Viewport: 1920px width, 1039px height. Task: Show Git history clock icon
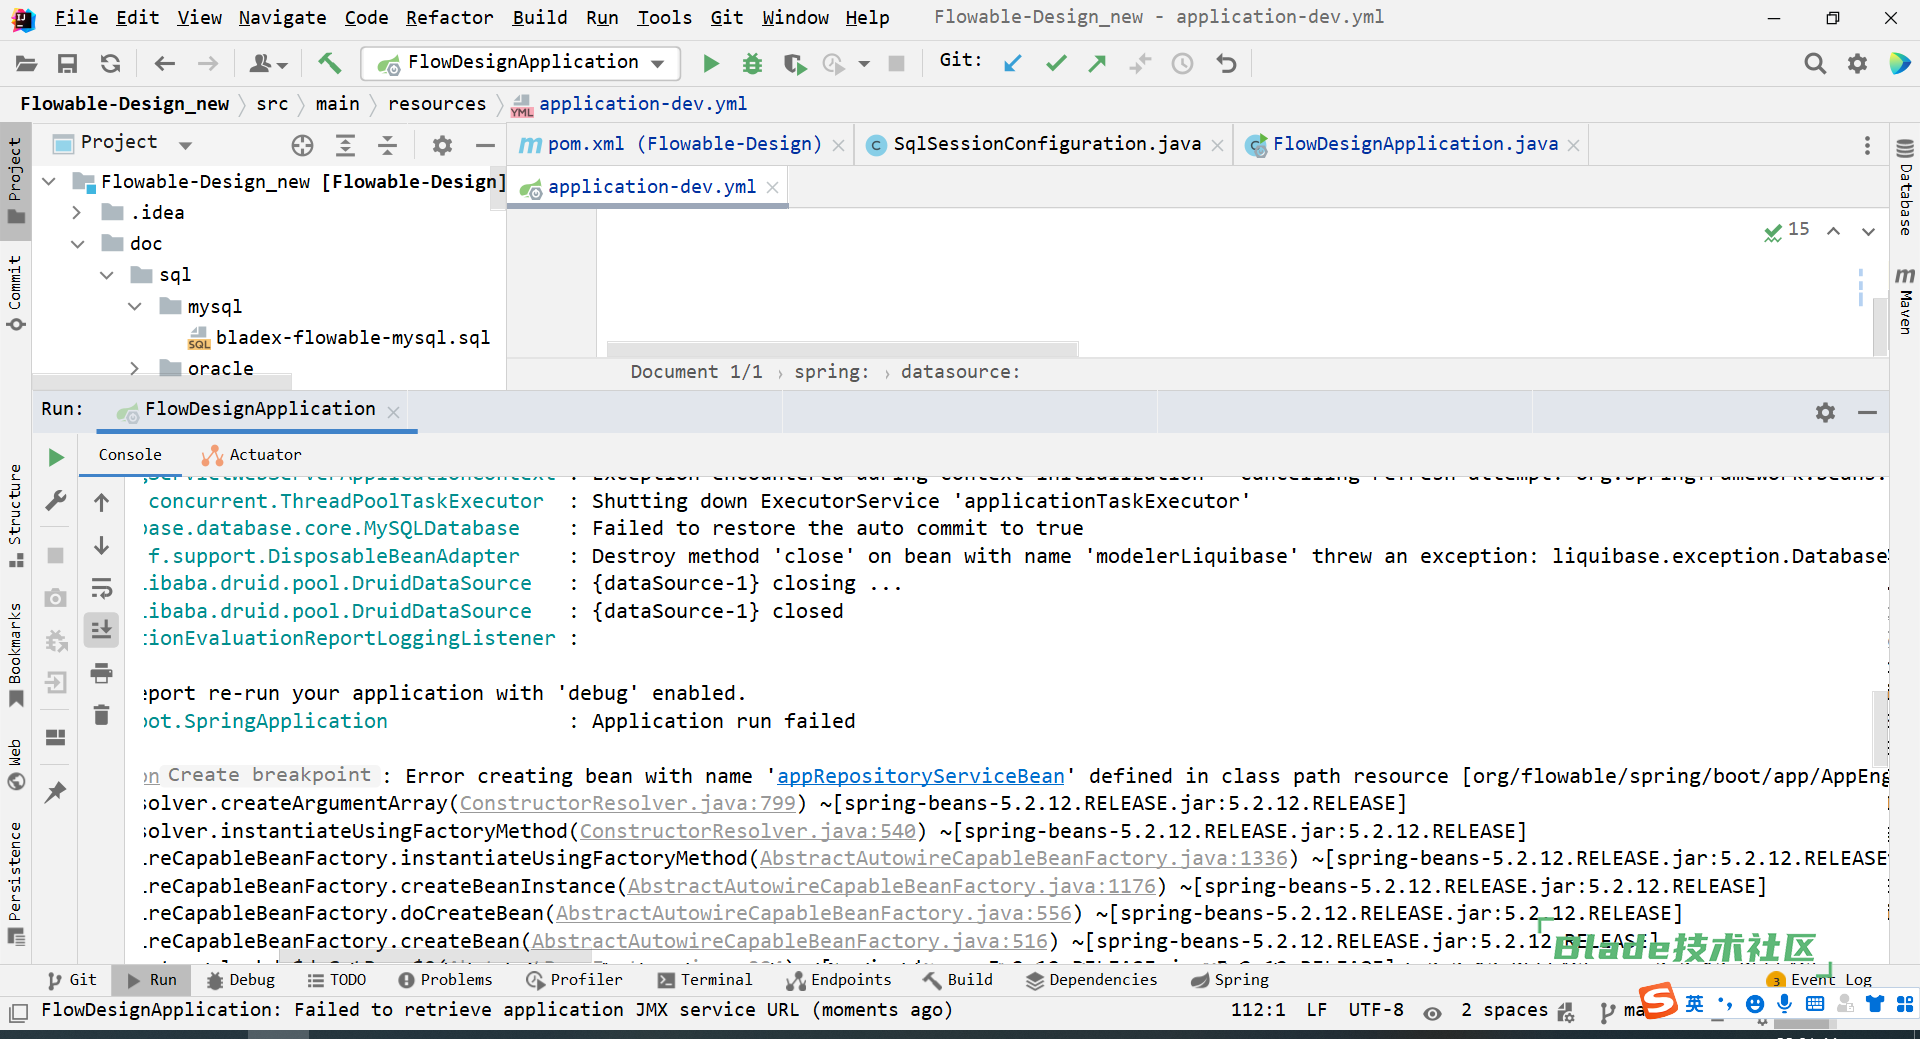coord(1182,63)
